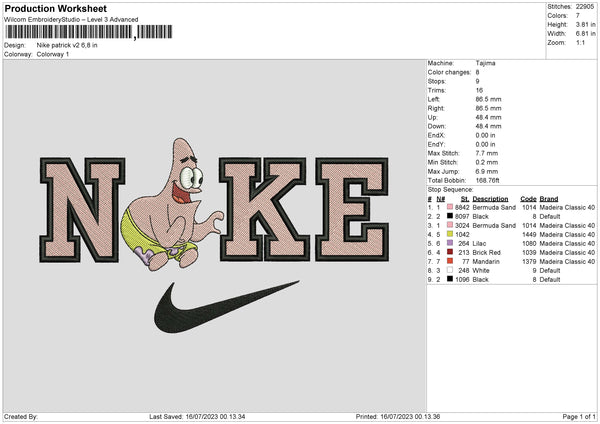Click the Max Jump value 6.9 mm
This screenshot has height=424, width=600.
pos(487,171)
